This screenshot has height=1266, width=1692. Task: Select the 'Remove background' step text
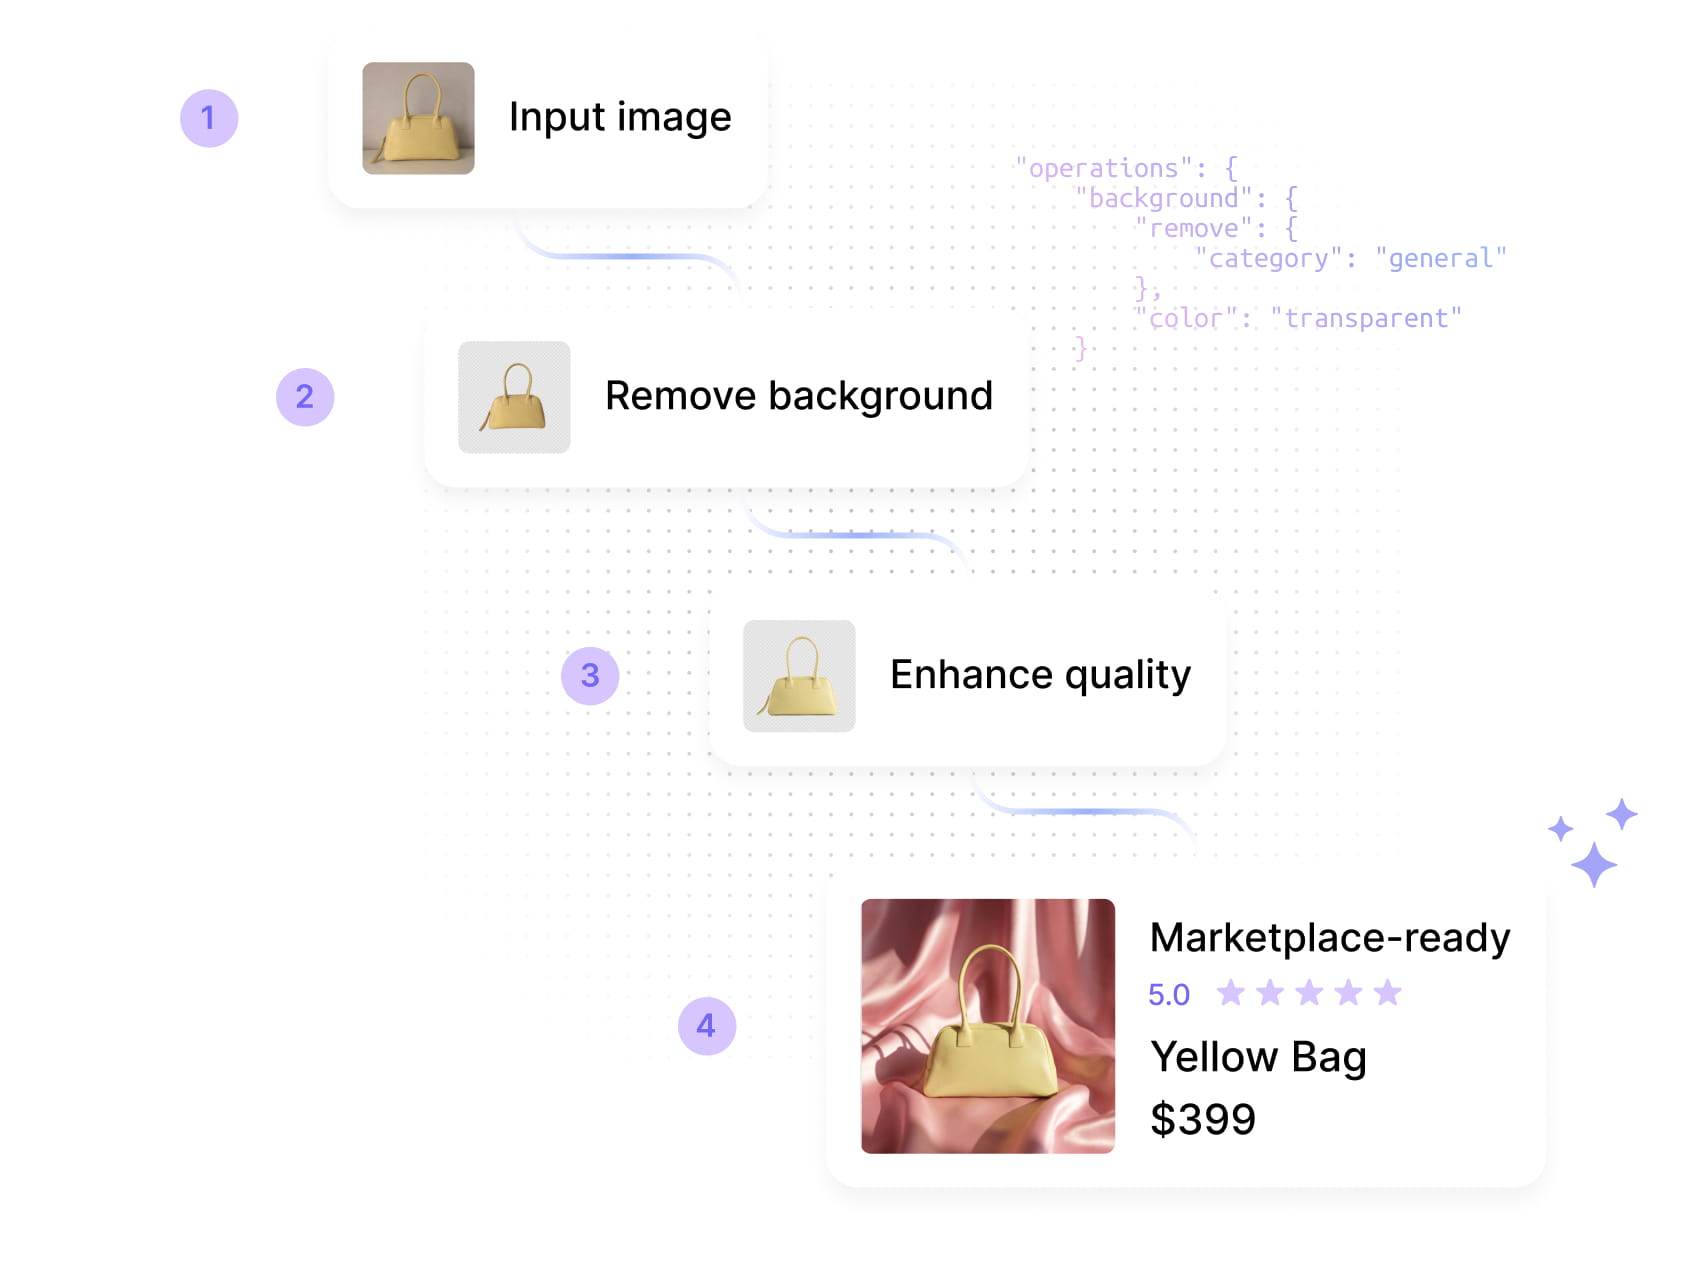coord(799,396)
